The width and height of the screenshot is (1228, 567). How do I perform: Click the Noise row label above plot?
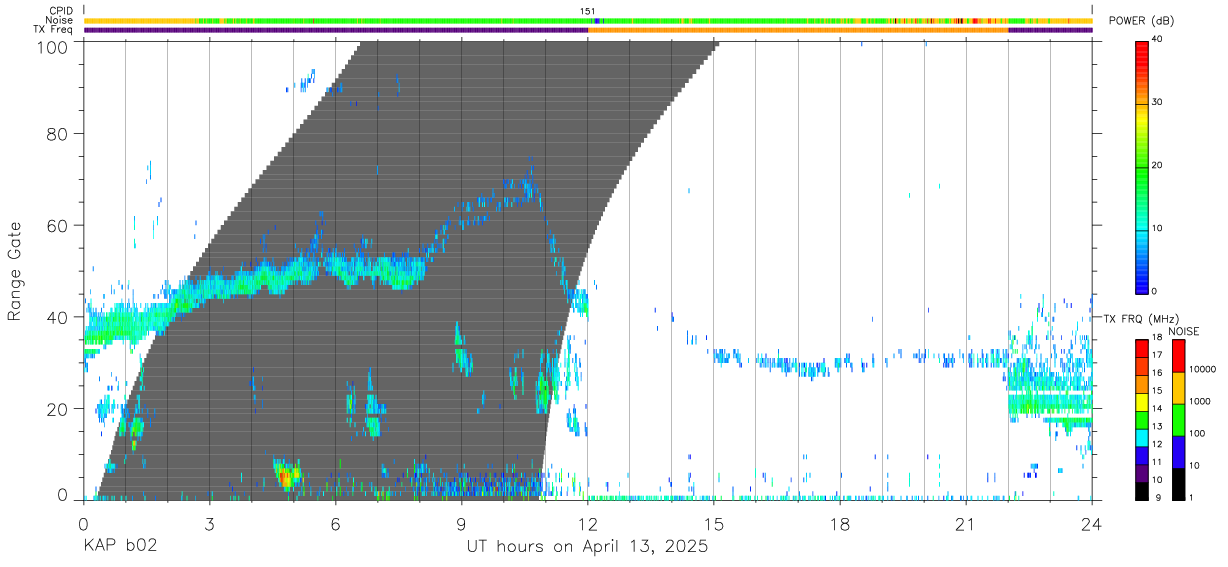click(60, 20)
